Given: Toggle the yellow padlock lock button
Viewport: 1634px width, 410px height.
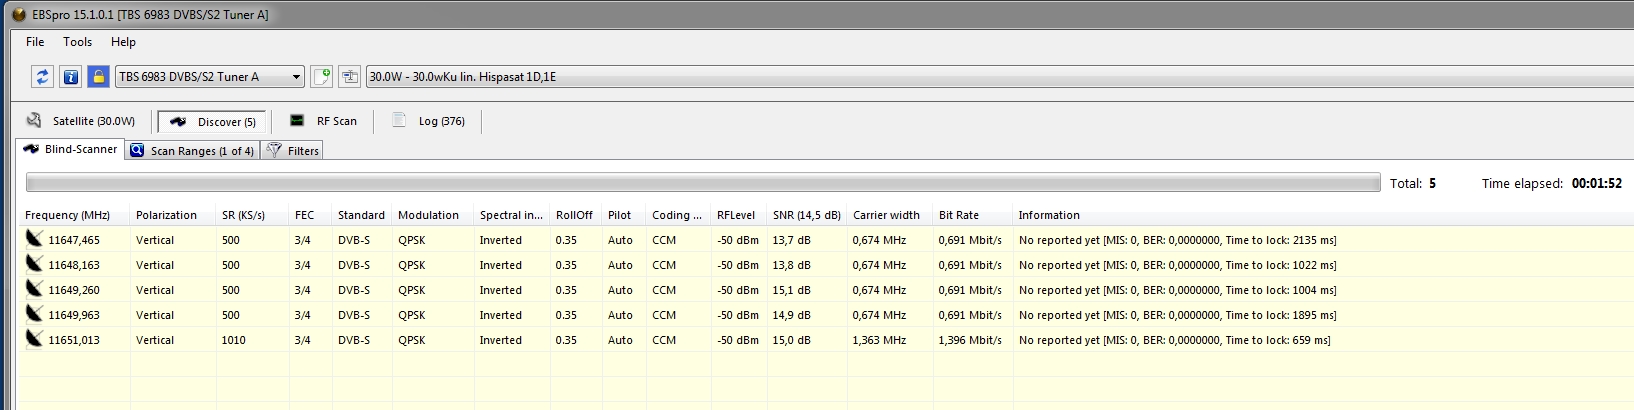Looking at the screenshot, I should [x=98, y=77].
